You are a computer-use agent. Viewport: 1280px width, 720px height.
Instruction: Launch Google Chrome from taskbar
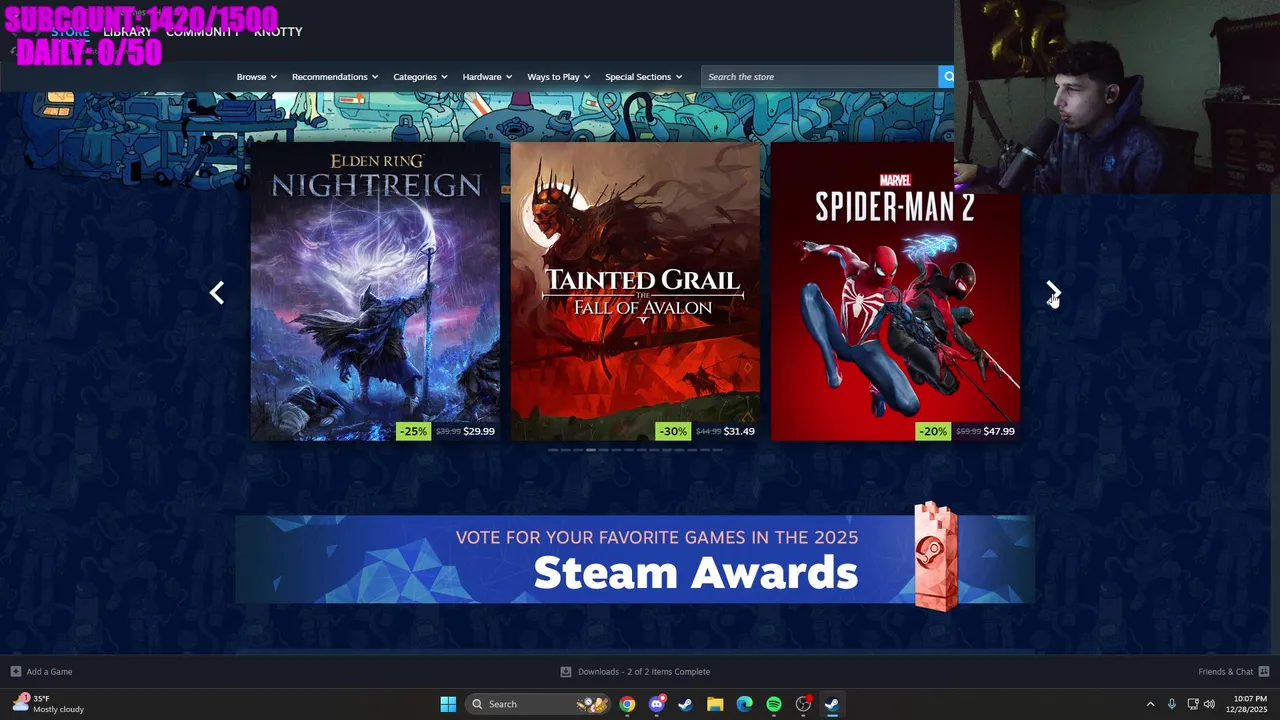click(x=627, y=704)
